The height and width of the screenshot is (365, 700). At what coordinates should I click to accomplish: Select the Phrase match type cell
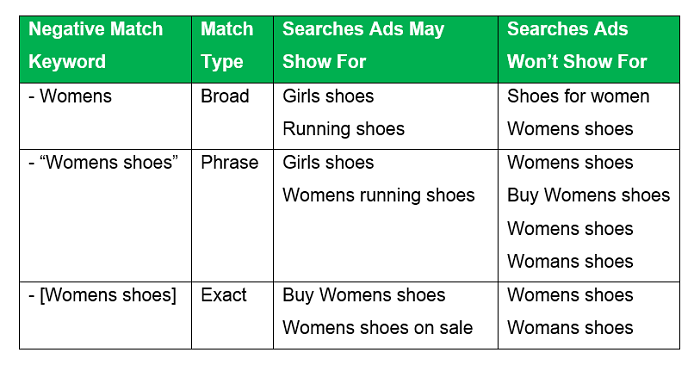[x=232, y=216]
